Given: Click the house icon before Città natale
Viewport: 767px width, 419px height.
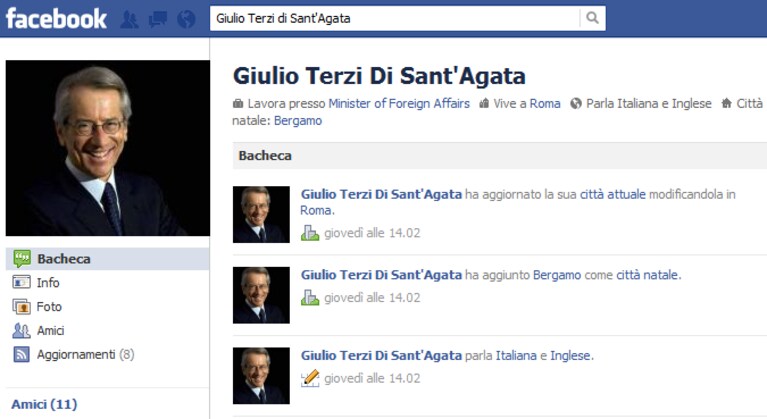Looking at the screenshot, I should [x=726, y=103].
